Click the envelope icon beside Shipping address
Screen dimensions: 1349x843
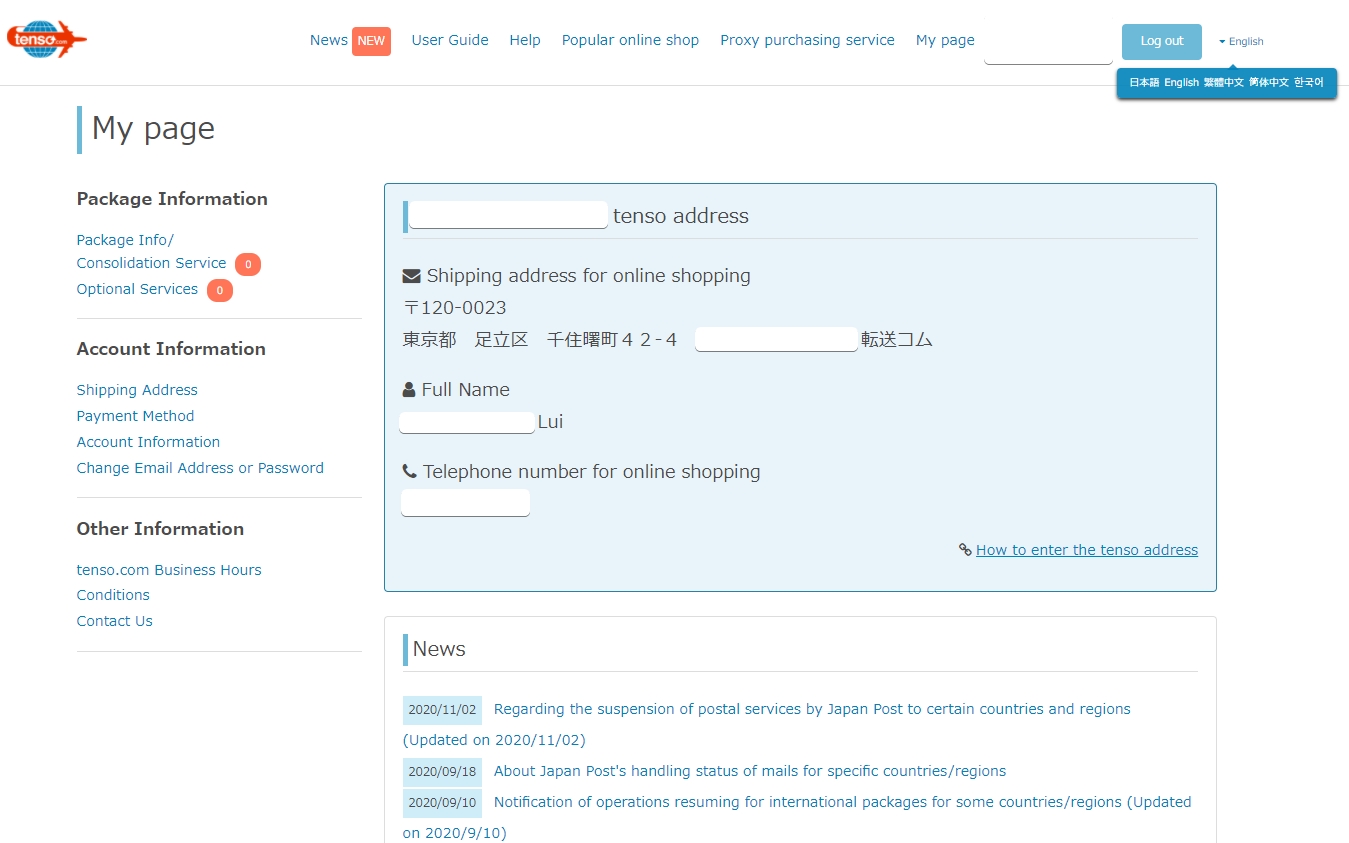(x=411, y=276)
